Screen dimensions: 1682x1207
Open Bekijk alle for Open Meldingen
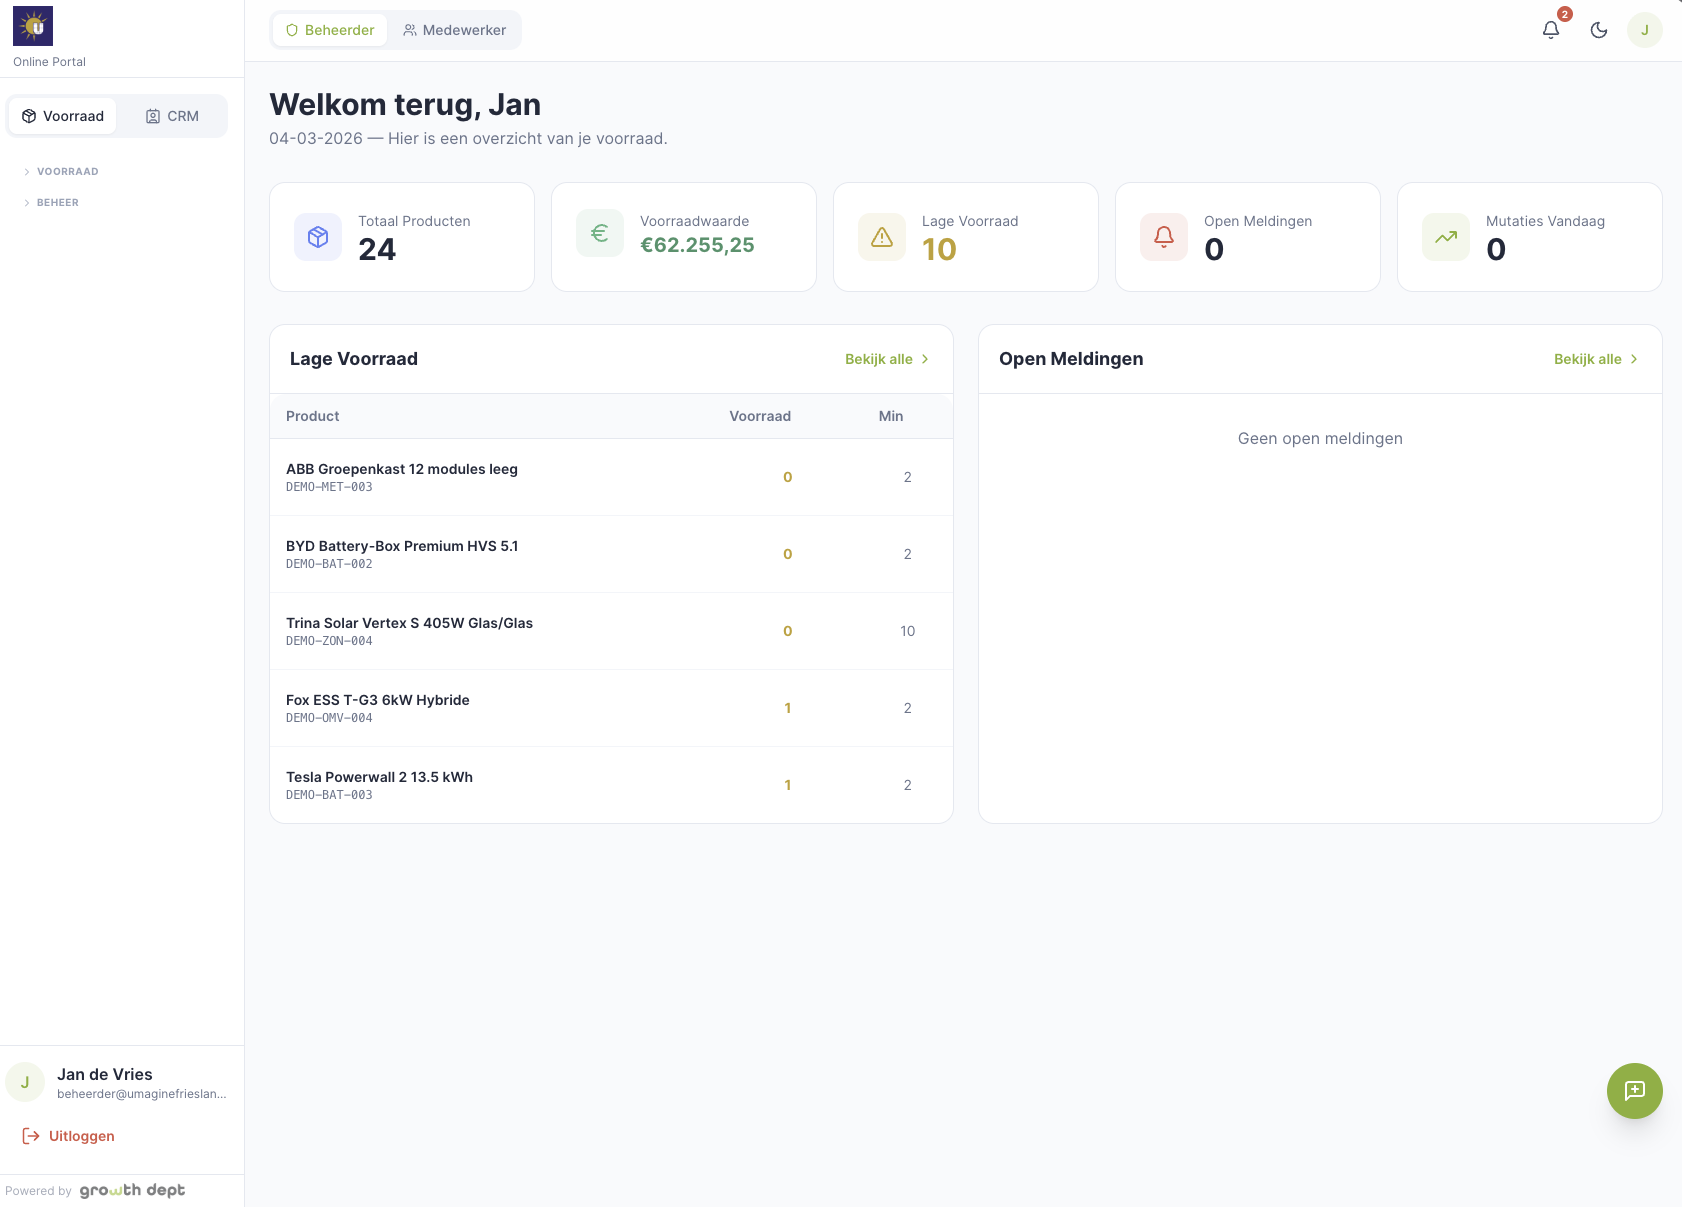tap(1596, 359)
